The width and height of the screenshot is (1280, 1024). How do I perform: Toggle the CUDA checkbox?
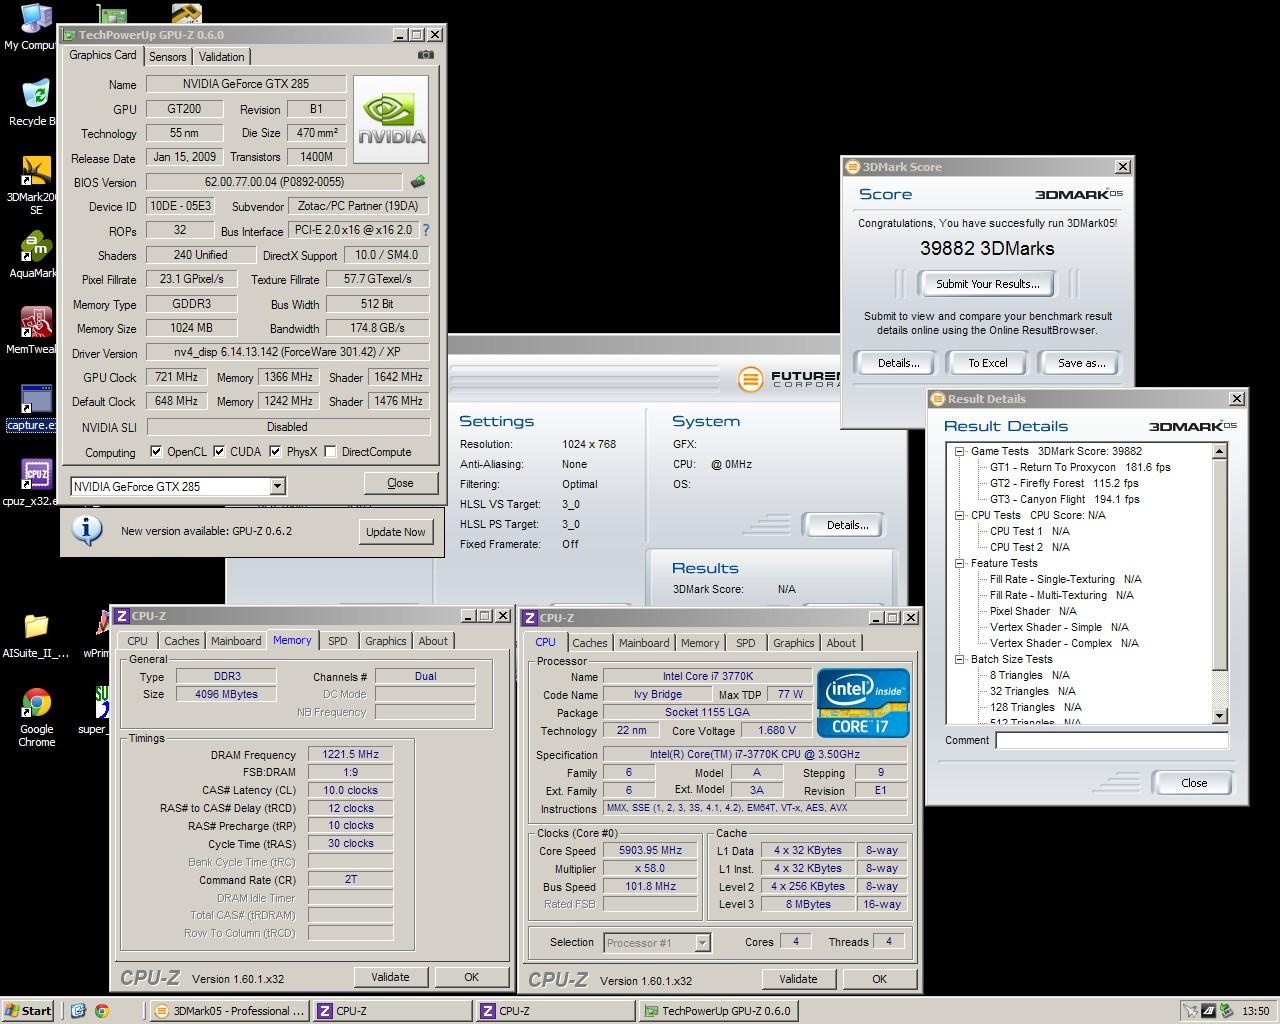pyautogui.click(x=219, y=452)
